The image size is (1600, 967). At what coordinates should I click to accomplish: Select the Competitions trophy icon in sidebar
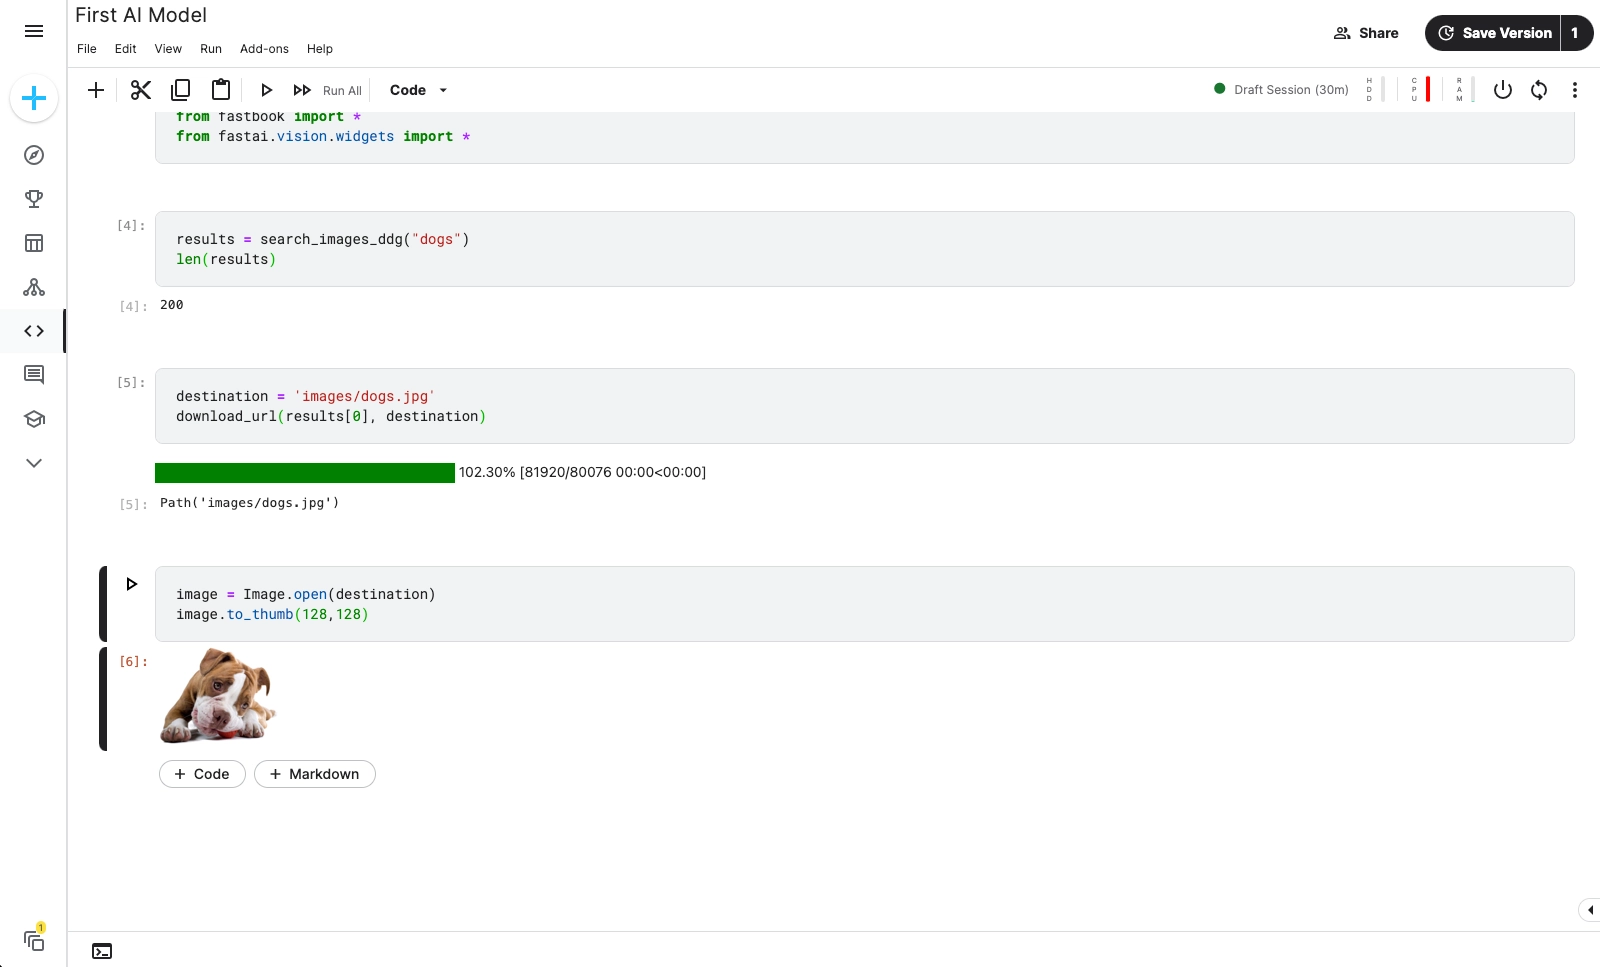(x=34, y=199)
